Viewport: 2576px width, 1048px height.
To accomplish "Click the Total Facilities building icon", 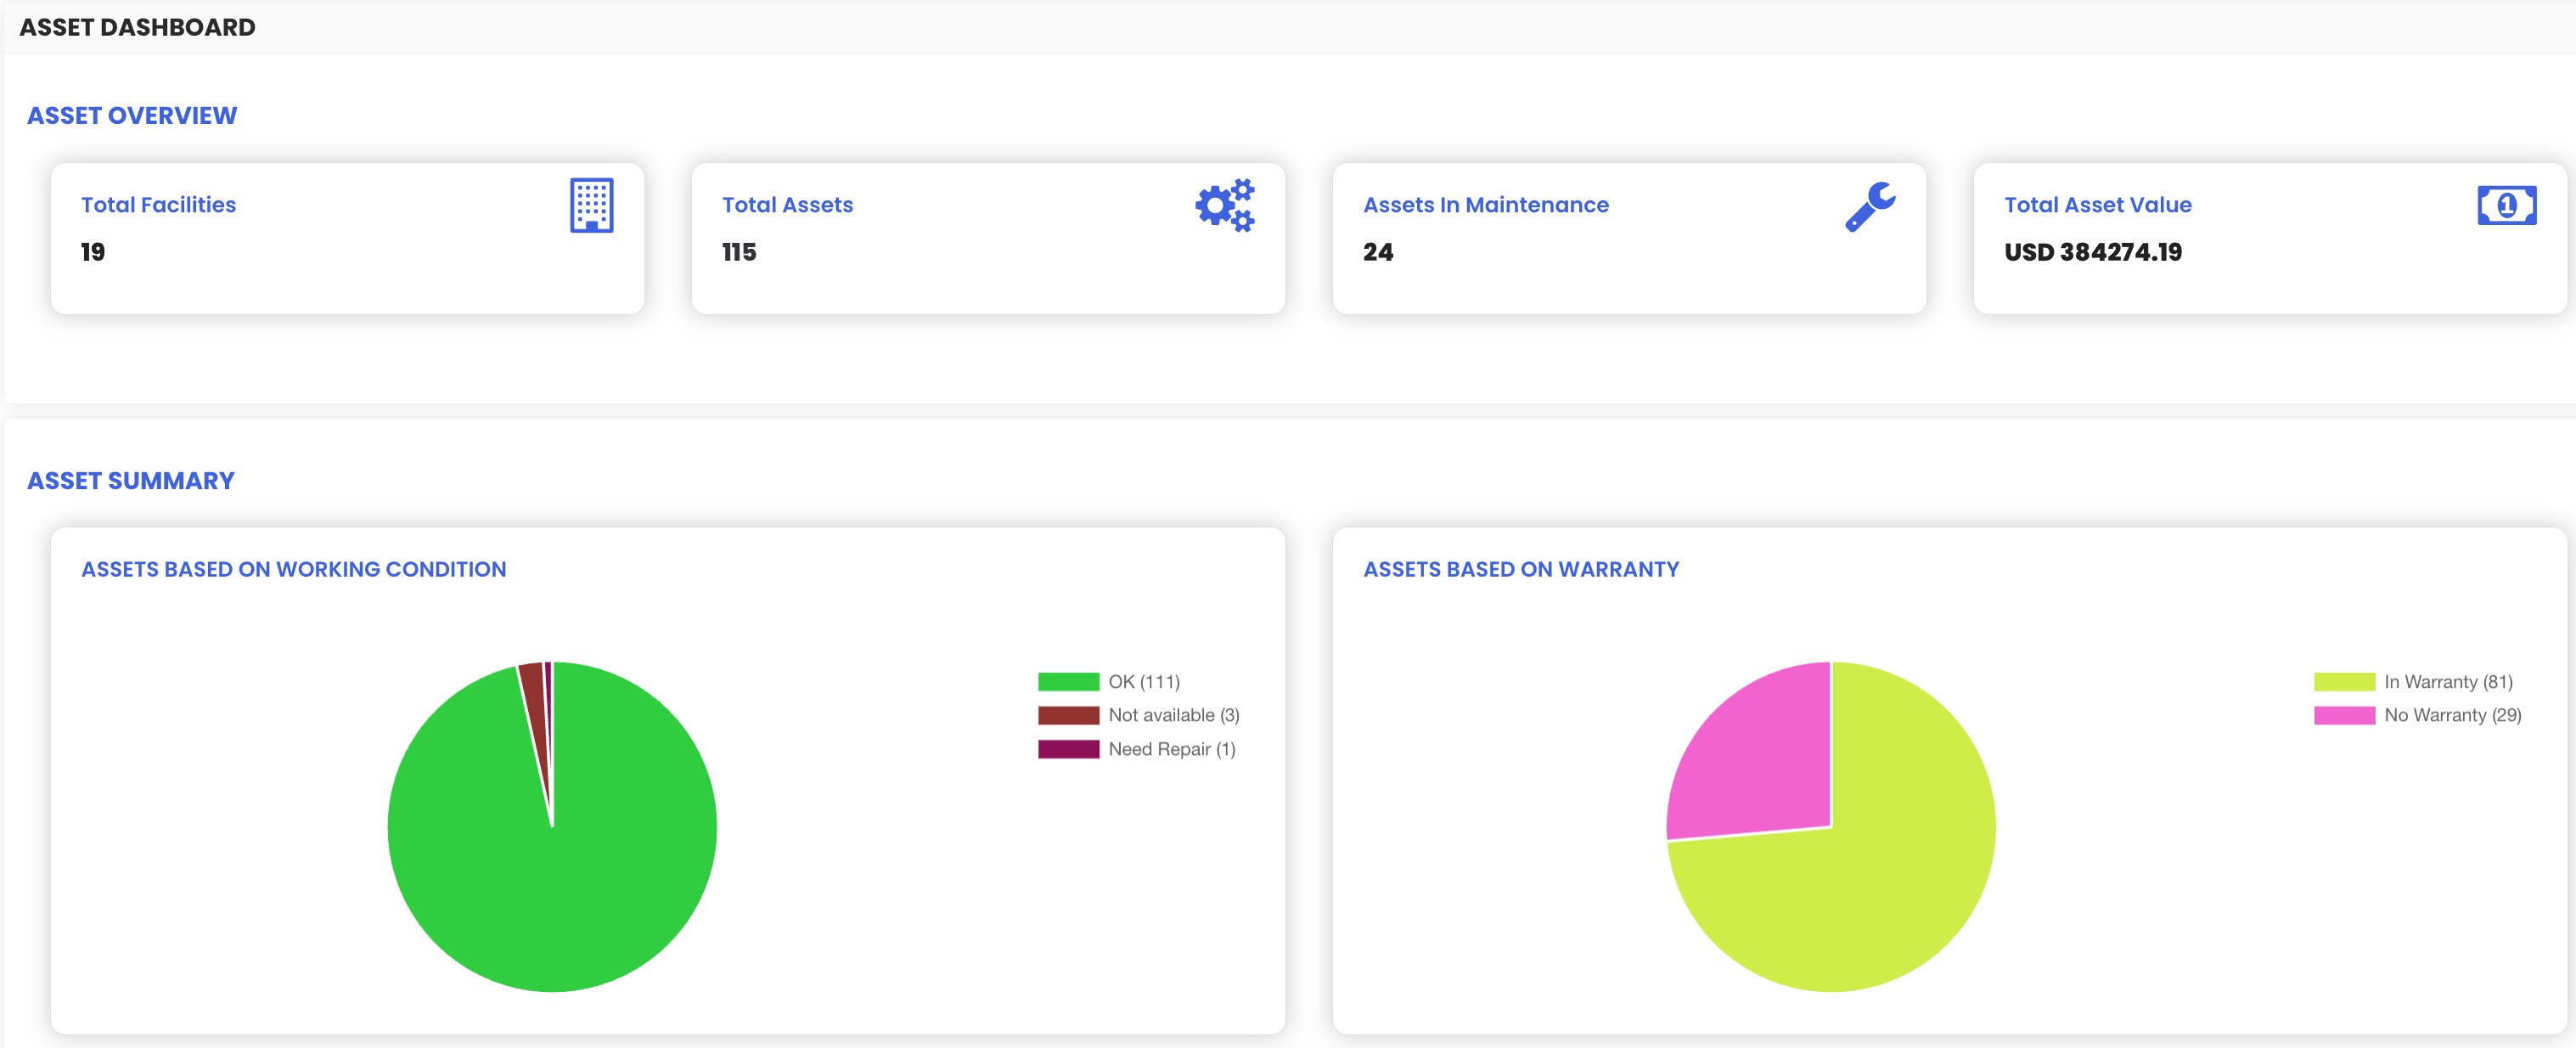I will click(x=591, y=205).
